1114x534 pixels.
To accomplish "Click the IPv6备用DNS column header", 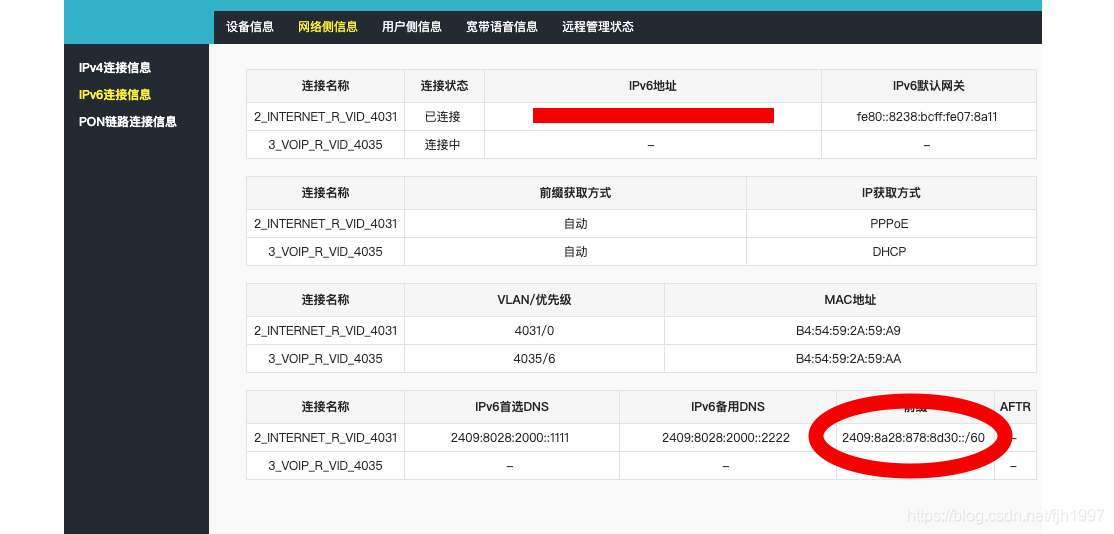I will pos(728,407).
